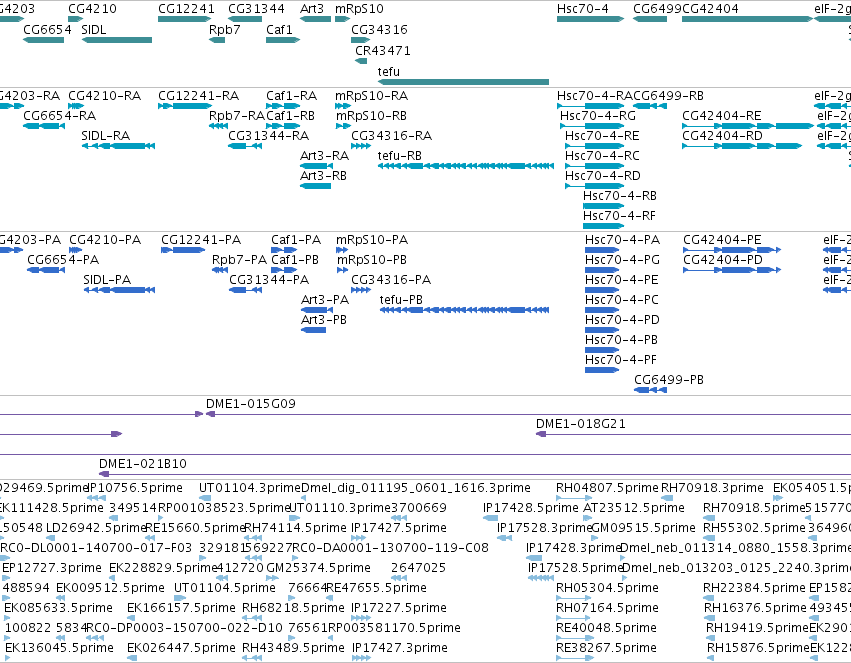This screenshot has height=663, width=851.
Task: Click RE38267.5prime EST feature
Action: pyautogui.click(x=574, y=658)
